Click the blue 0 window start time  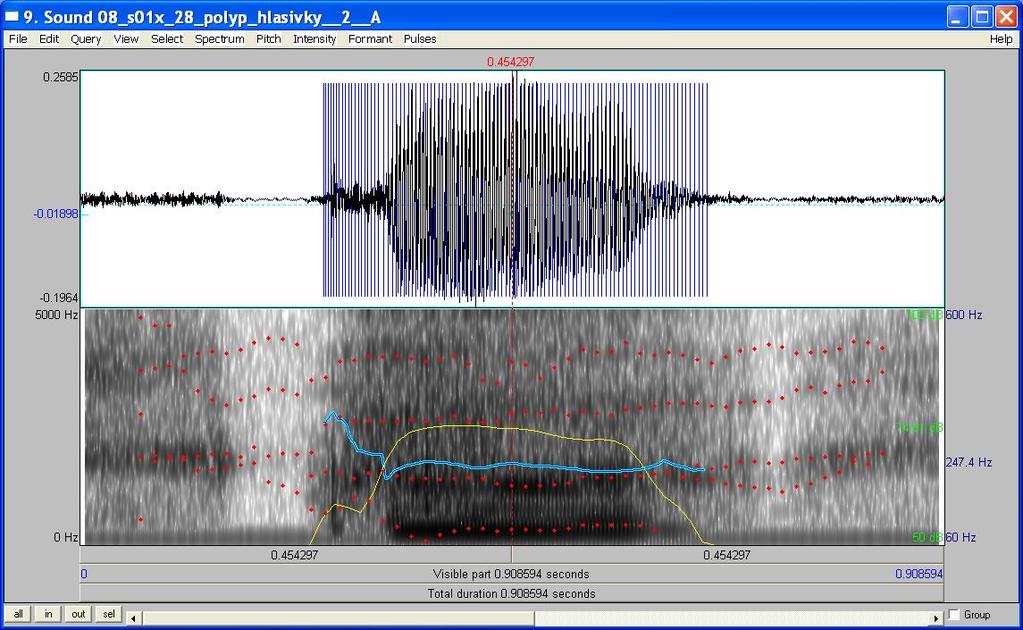tap(84, 574)
